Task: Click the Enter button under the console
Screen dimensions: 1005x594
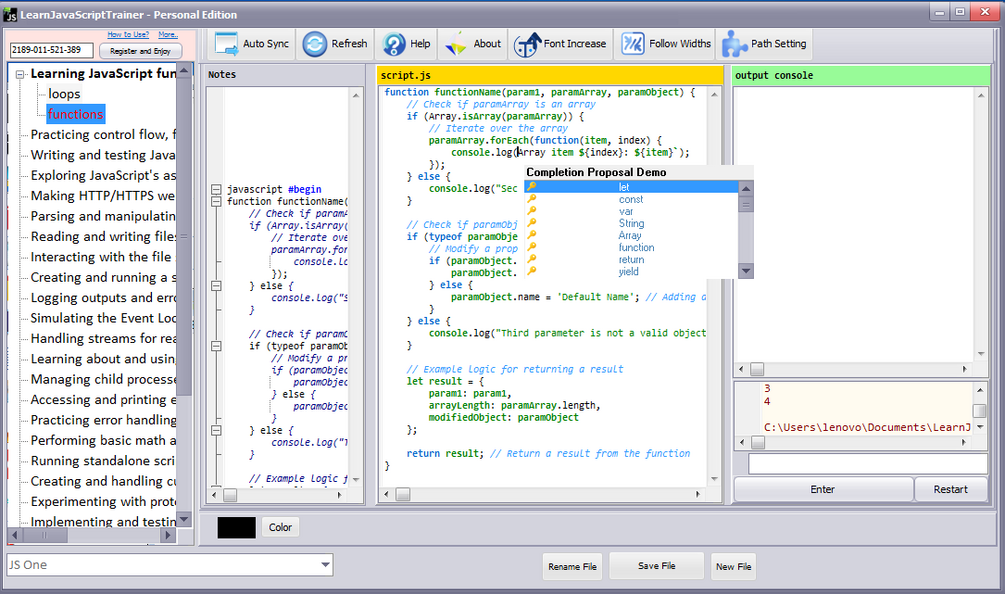Action: coord(822,490)
